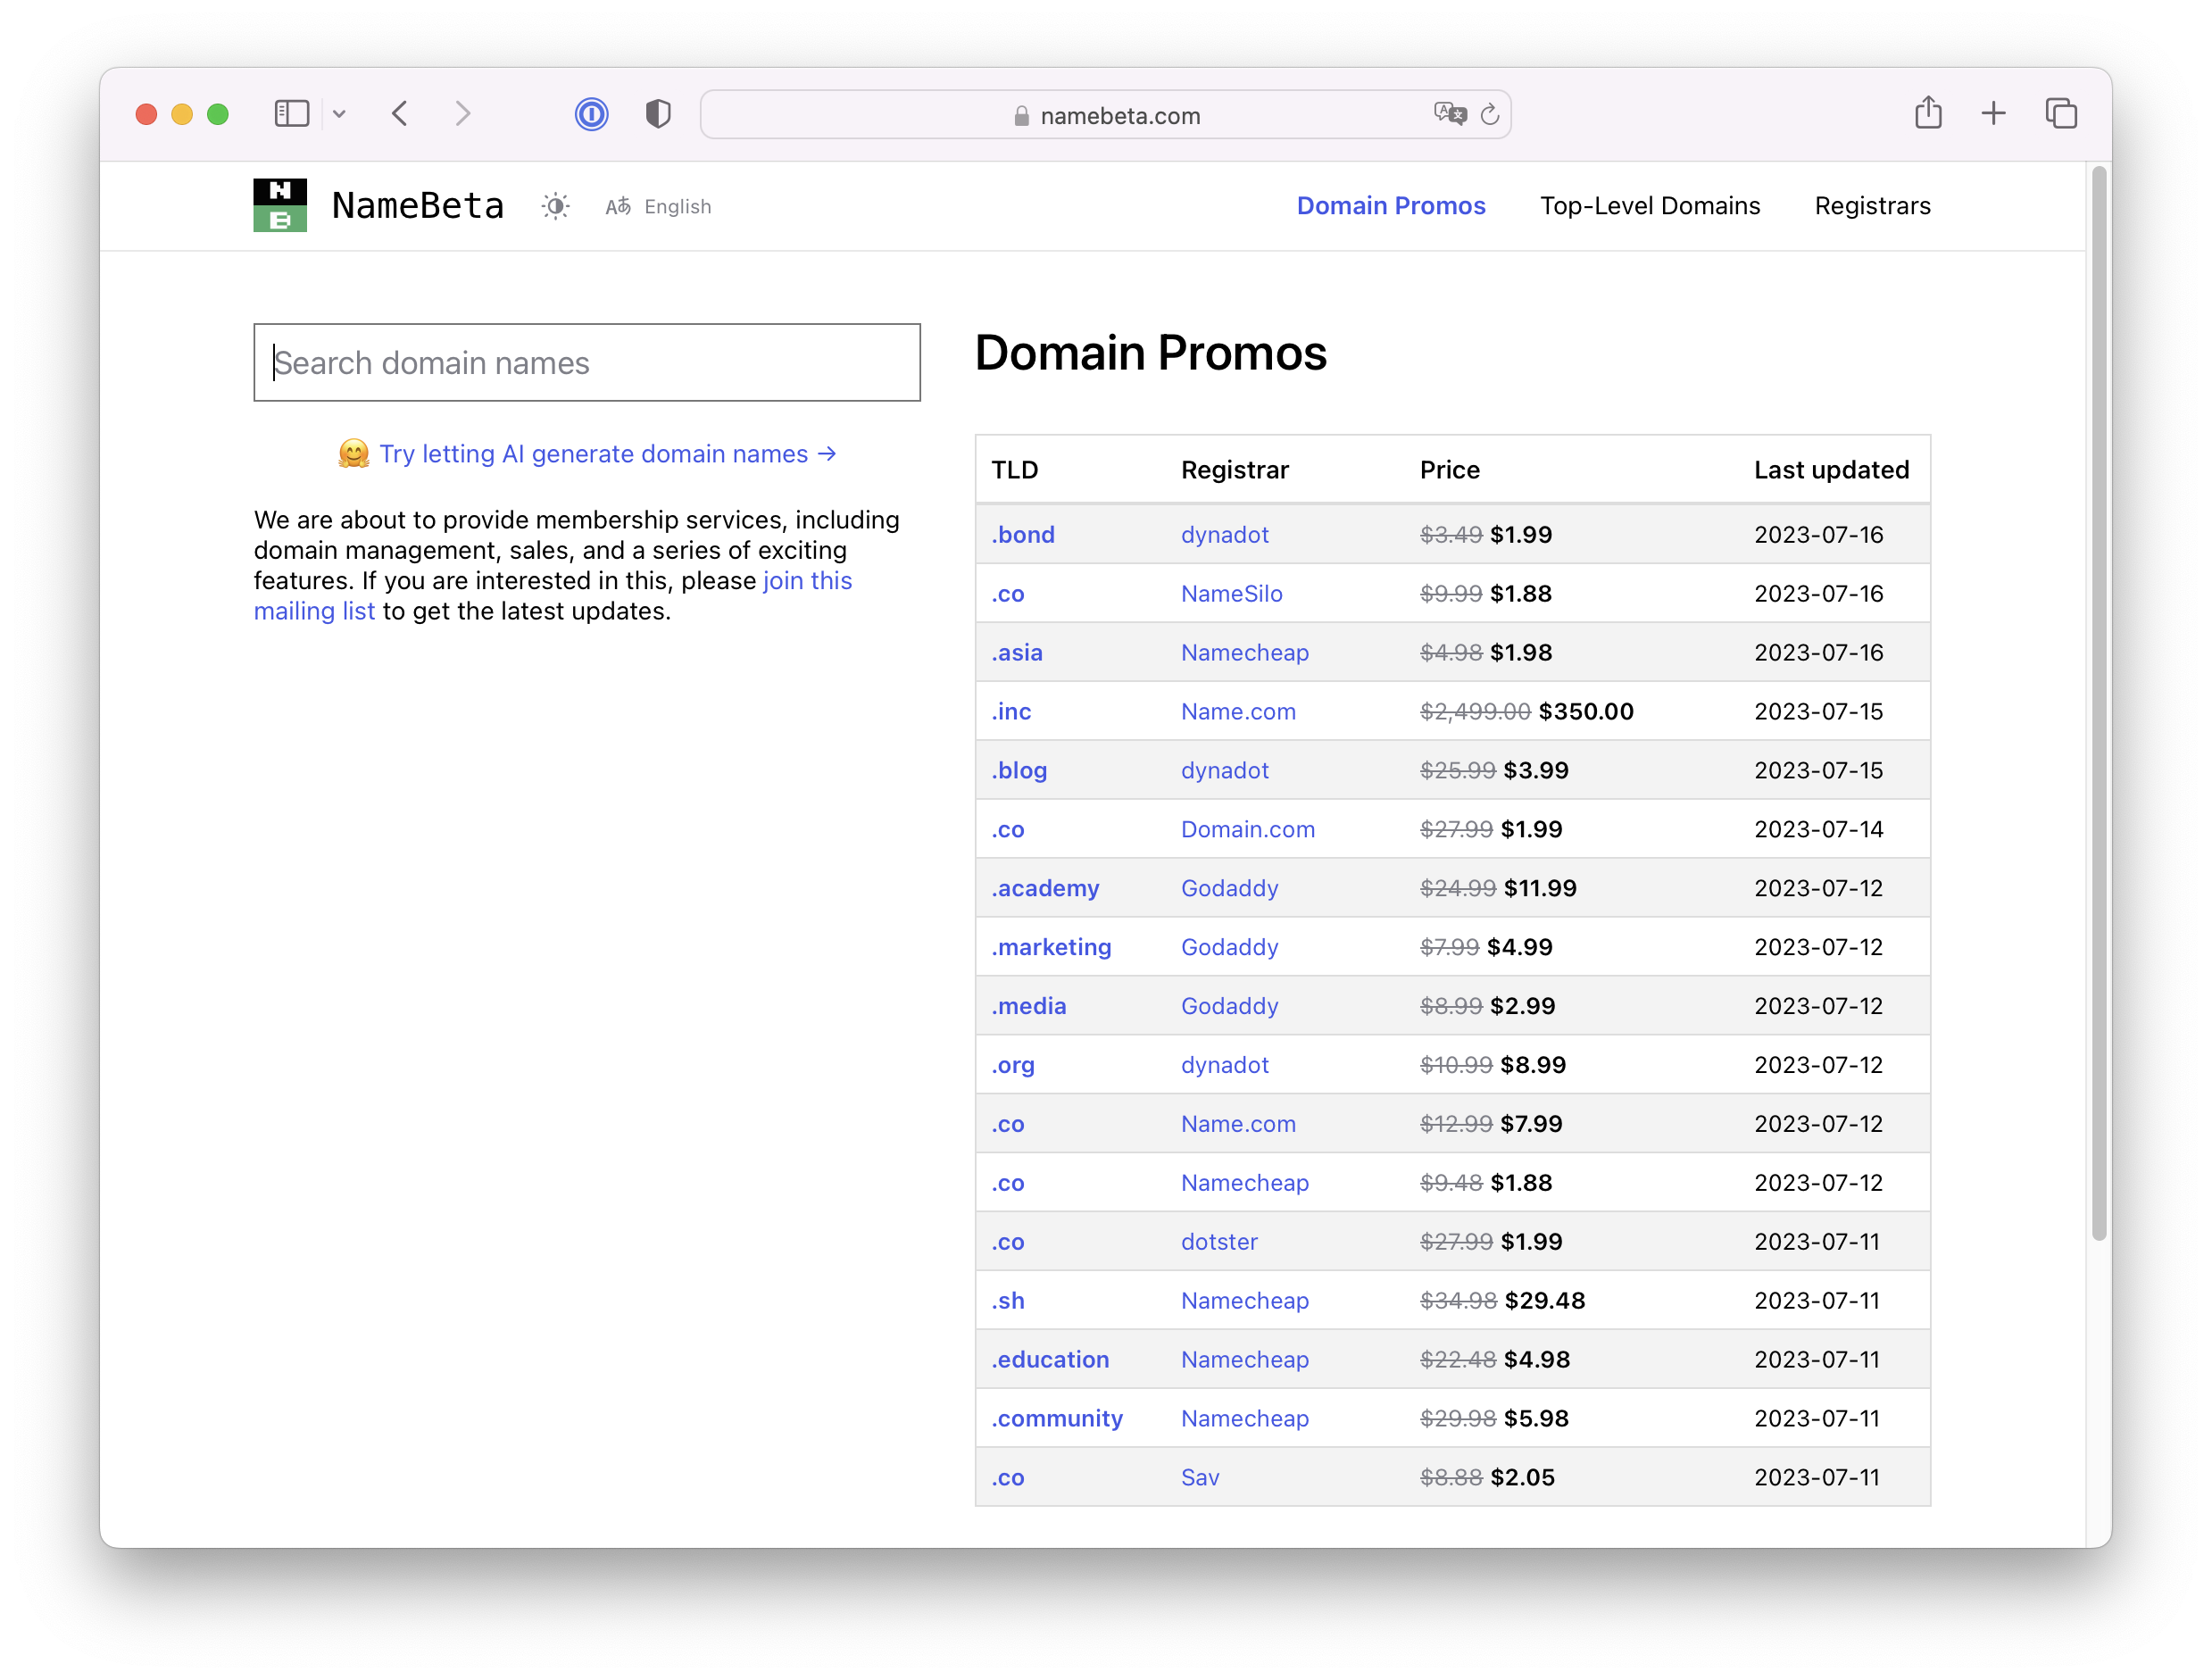Viewport: 2212px width, 1680px height.
Task: Open the .academy TLD link
Action: point(1045,889)
